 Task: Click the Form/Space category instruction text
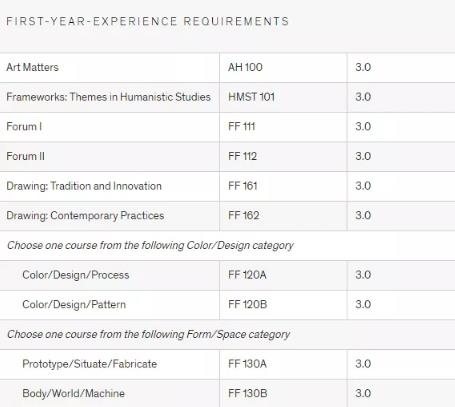[148, 334]
